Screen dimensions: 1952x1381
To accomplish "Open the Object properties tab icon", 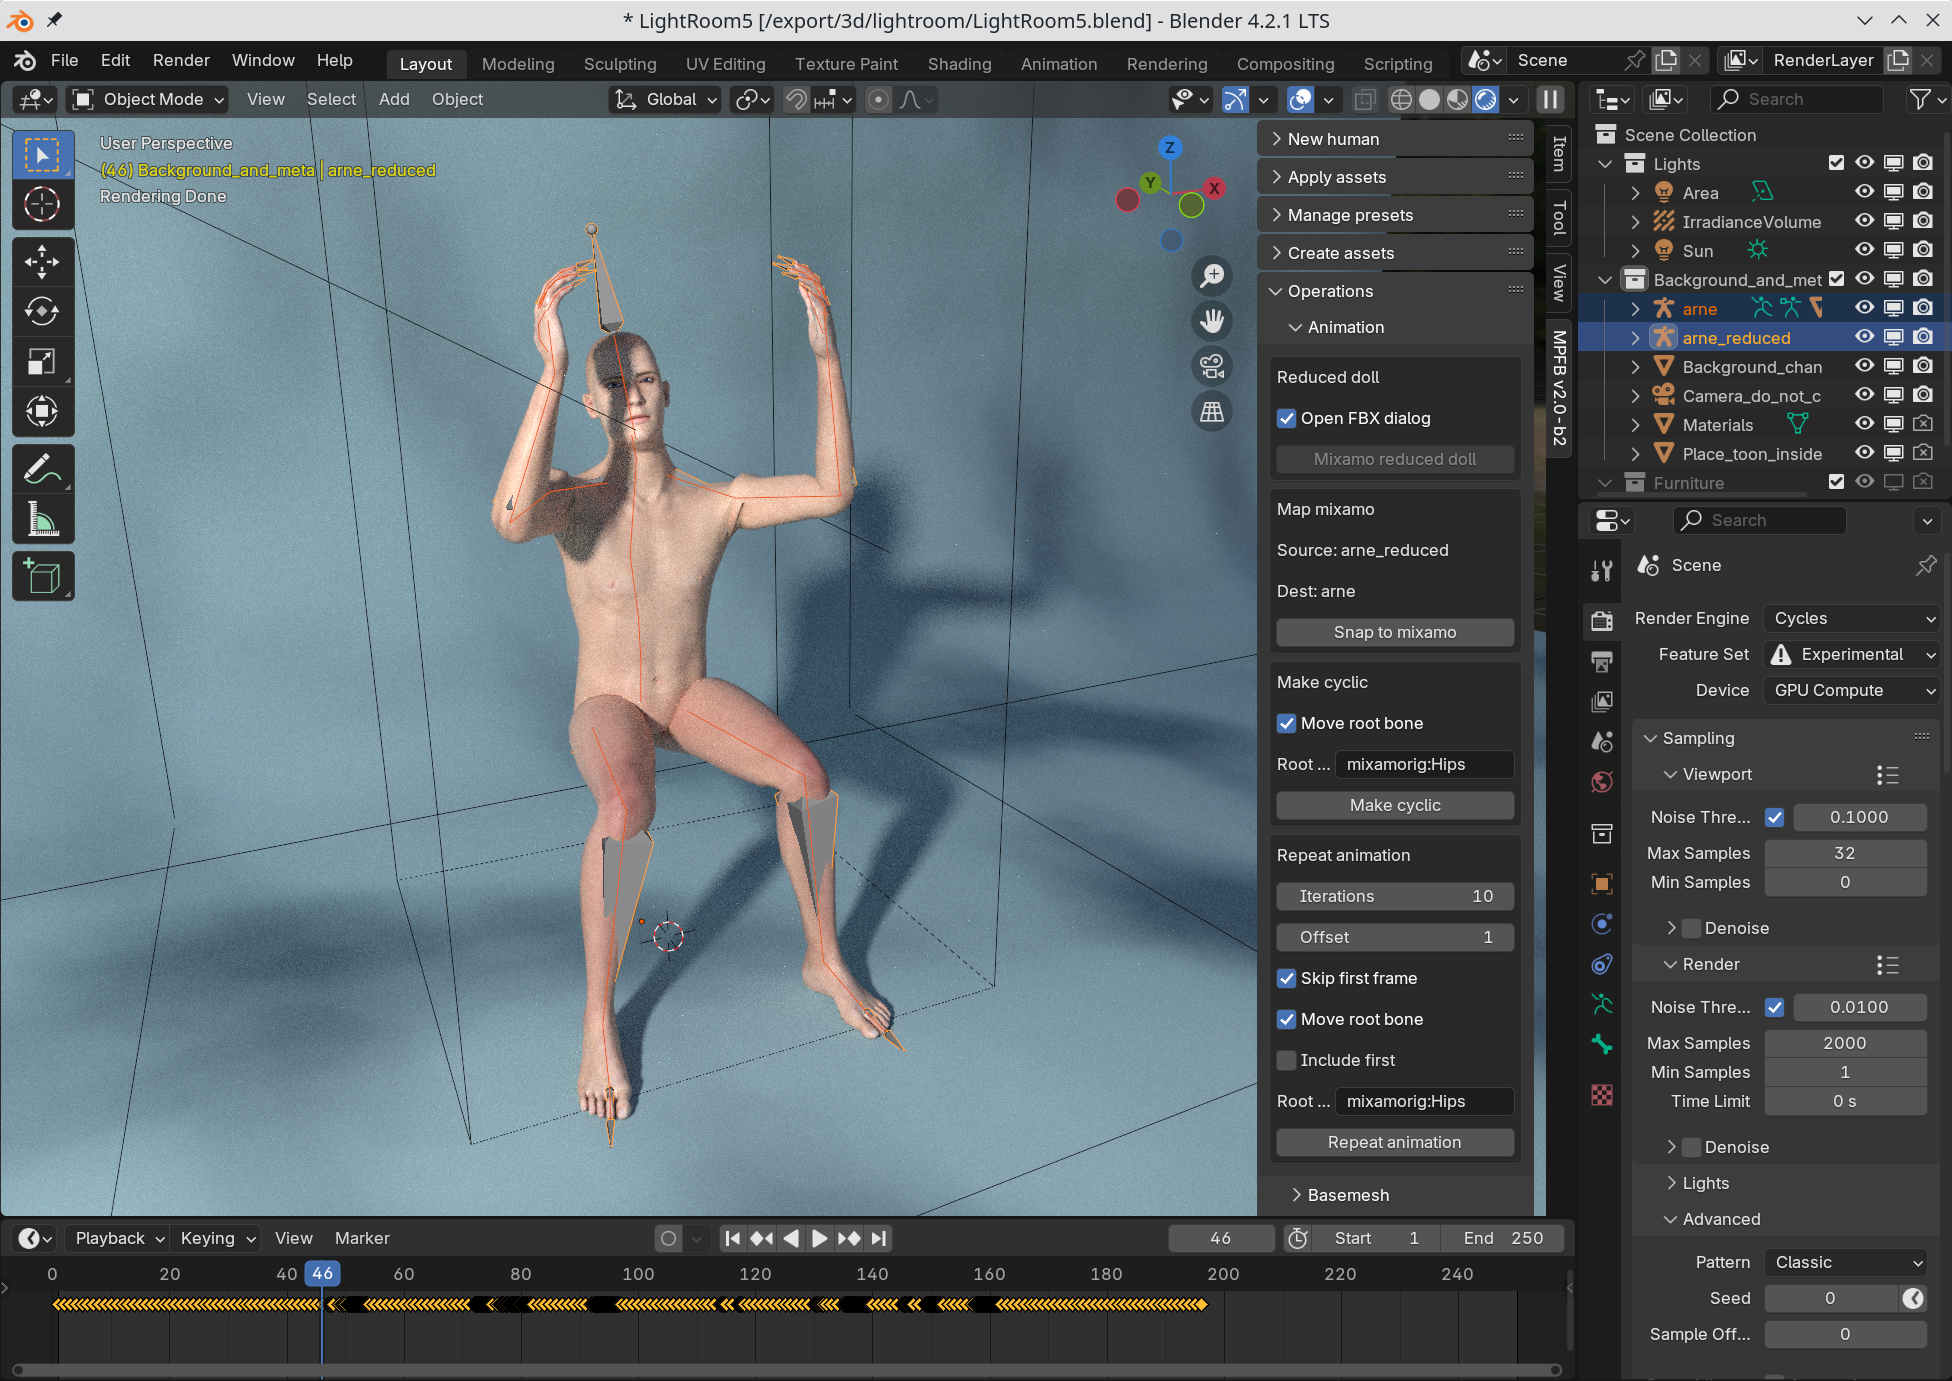I will click(x=1602, y=884).
